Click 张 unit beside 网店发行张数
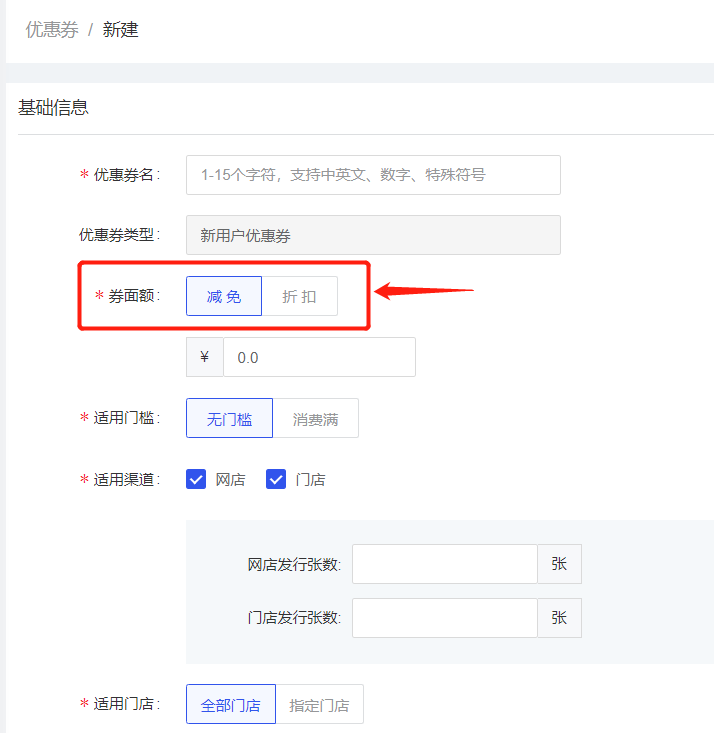 pyautogui.click(x=559, y=564)
